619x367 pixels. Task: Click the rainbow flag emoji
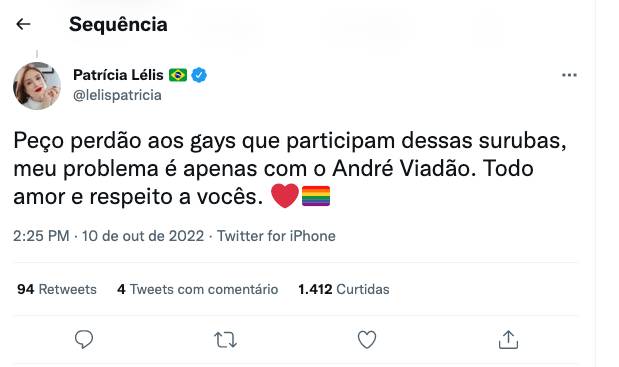click(316, 196)
